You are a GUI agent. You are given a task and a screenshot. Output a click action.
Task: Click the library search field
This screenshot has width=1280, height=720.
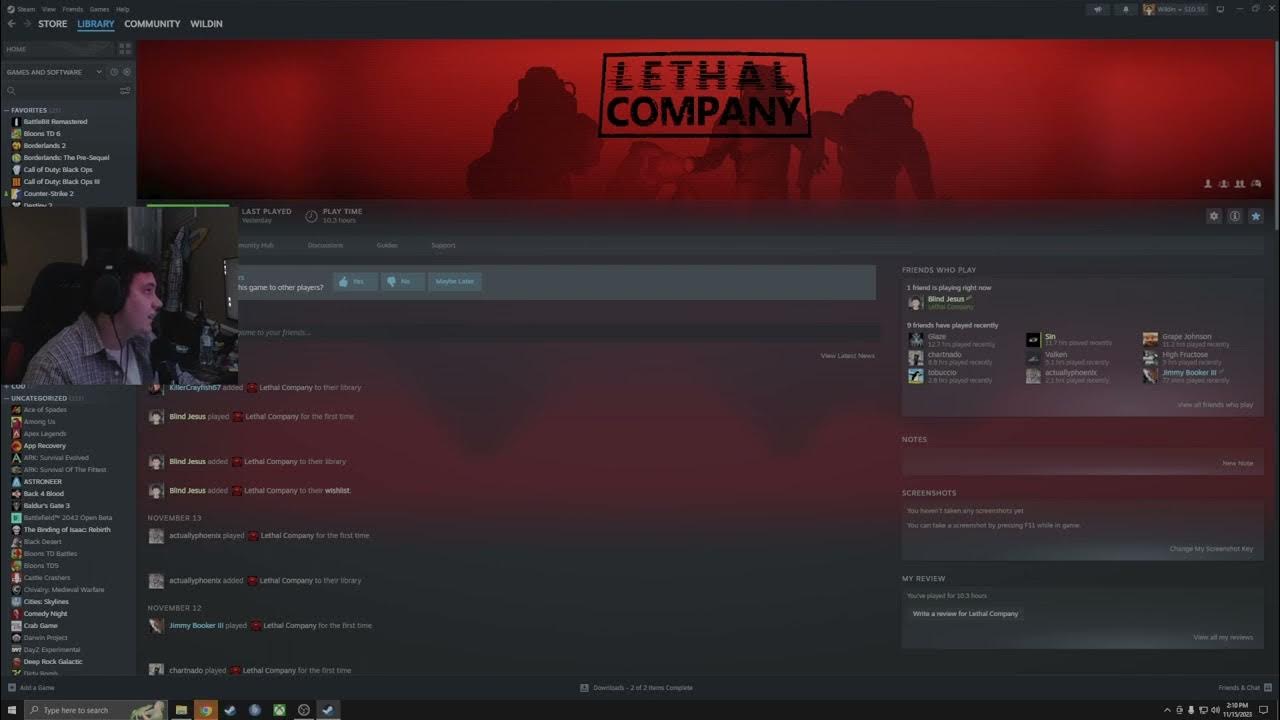coord(60,91)
